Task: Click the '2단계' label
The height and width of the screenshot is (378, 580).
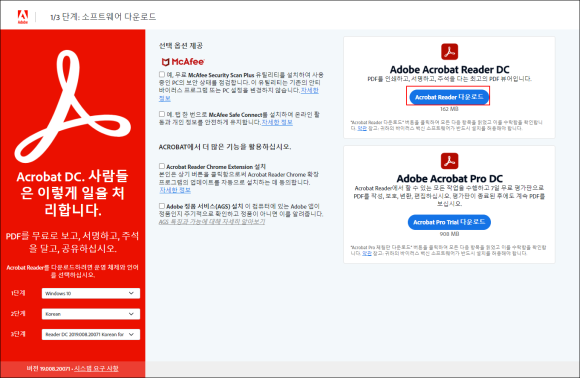Action: [18, 314]
